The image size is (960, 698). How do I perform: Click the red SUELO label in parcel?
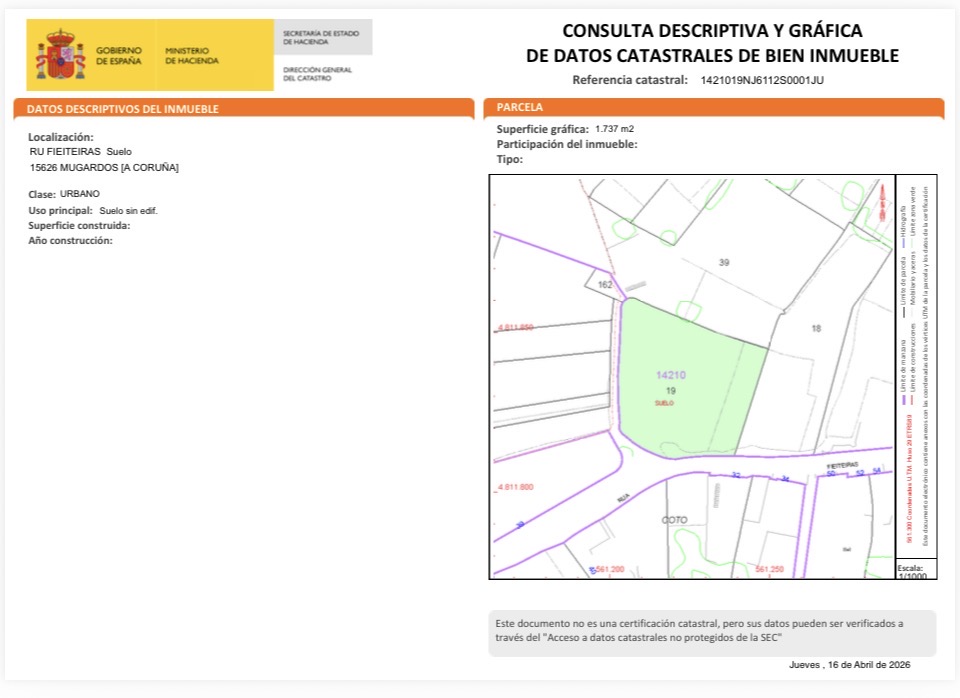pyautogui.click(x=665, y=403)
